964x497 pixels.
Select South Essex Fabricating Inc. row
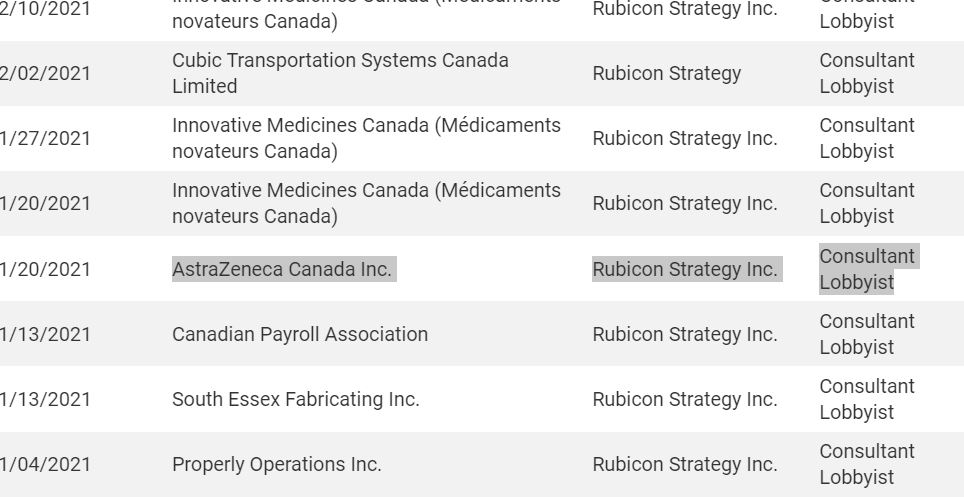pos(482,399)
